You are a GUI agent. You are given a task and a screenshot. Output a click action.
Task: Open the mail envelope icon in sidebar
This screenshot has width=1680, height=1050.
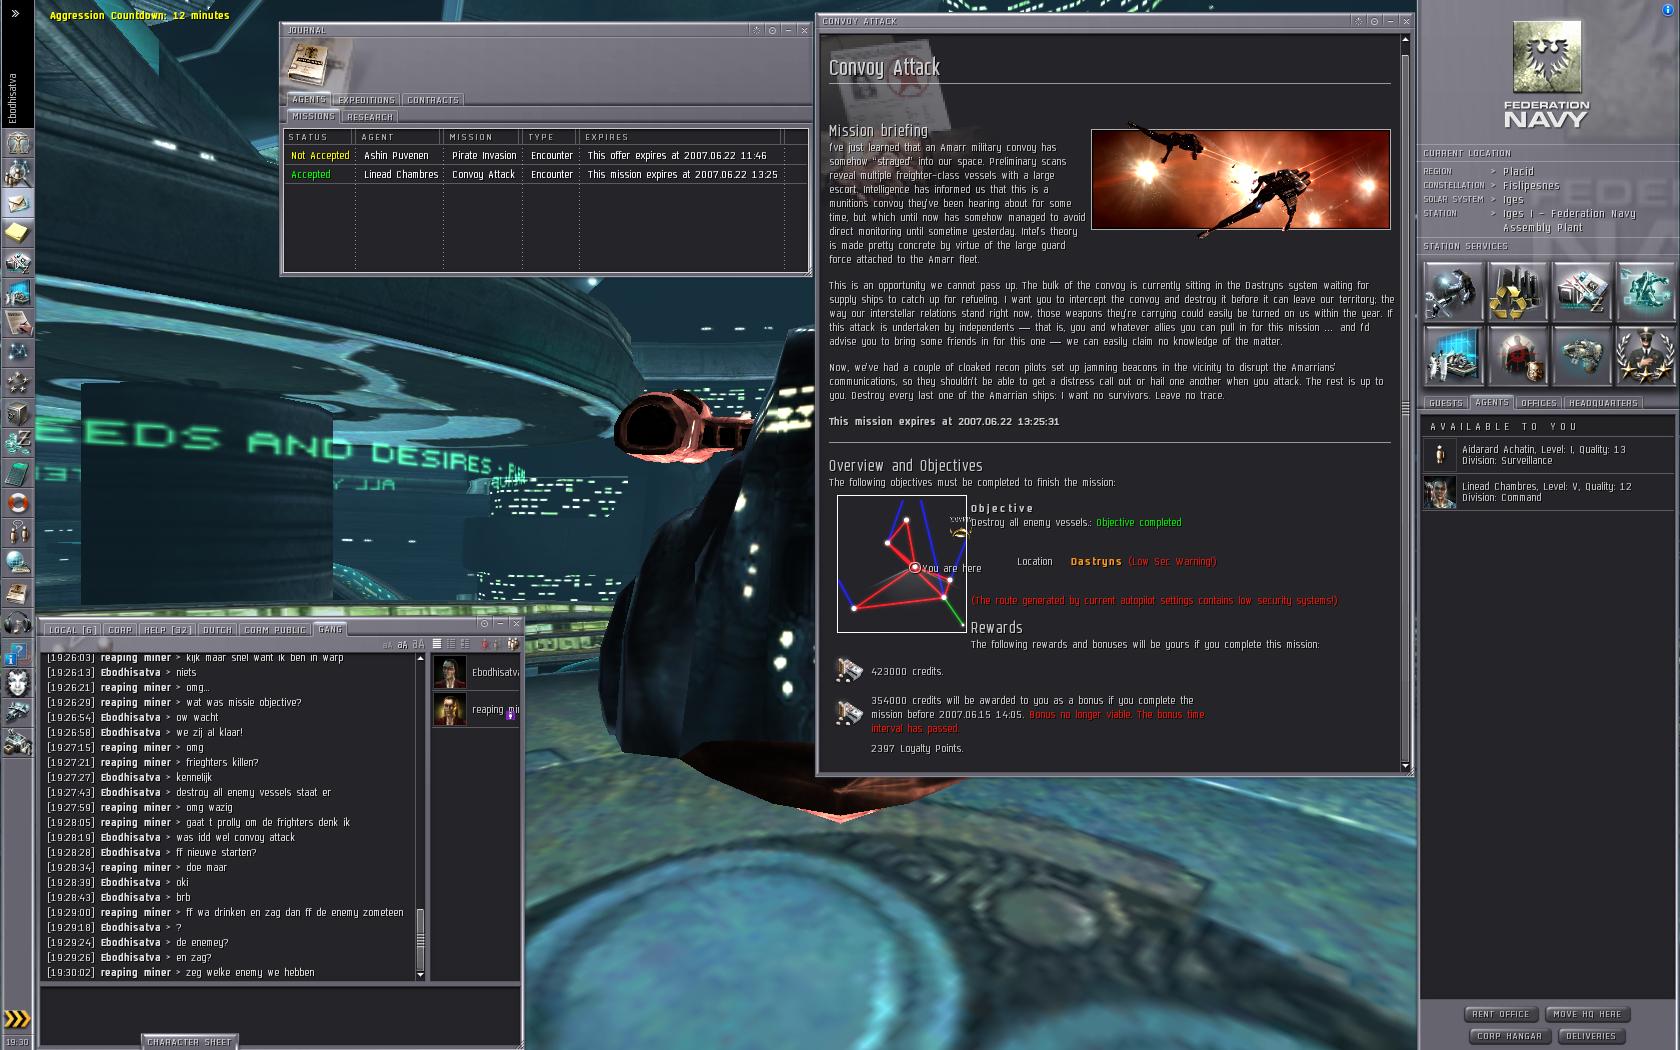(18, 203)
